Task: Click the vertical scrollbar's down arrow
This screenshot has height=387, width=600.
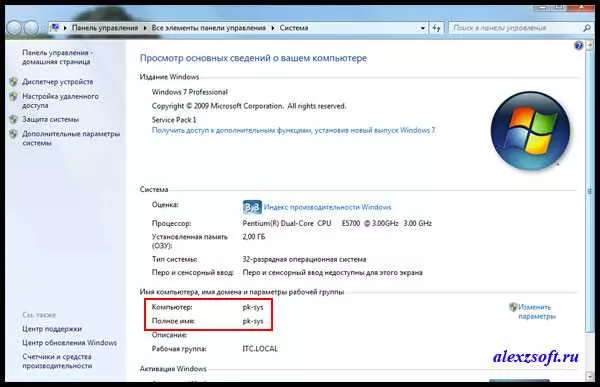Action: pos(590,377)
